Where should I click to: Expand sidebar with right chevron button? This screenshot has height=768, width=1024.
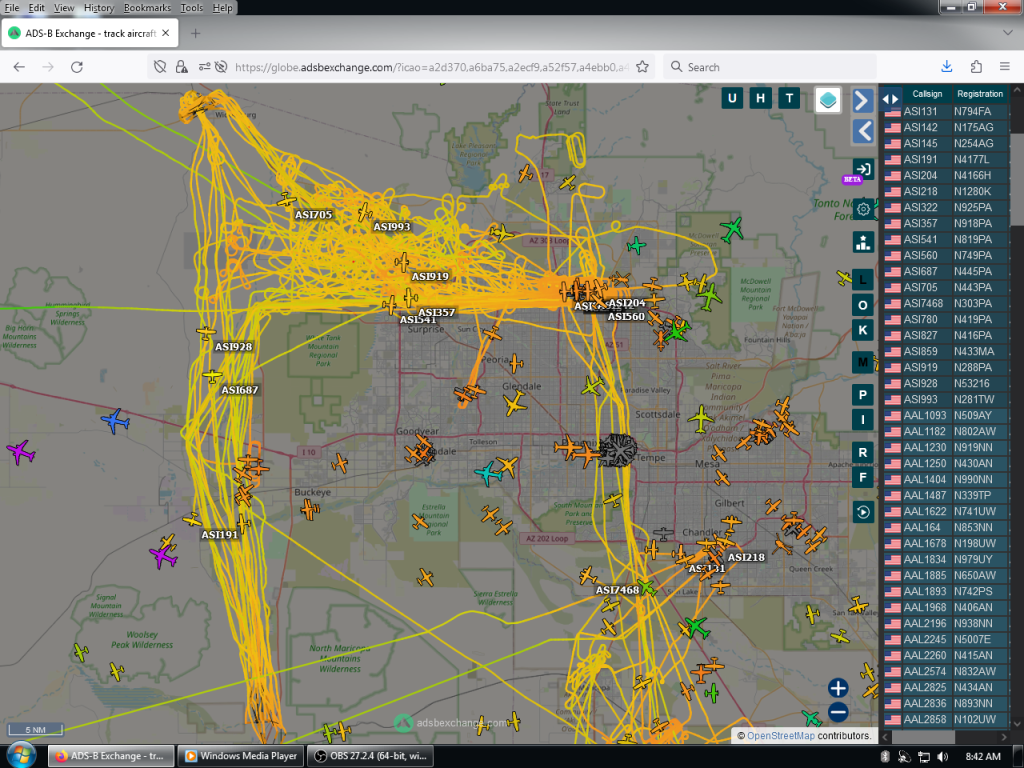863,101
